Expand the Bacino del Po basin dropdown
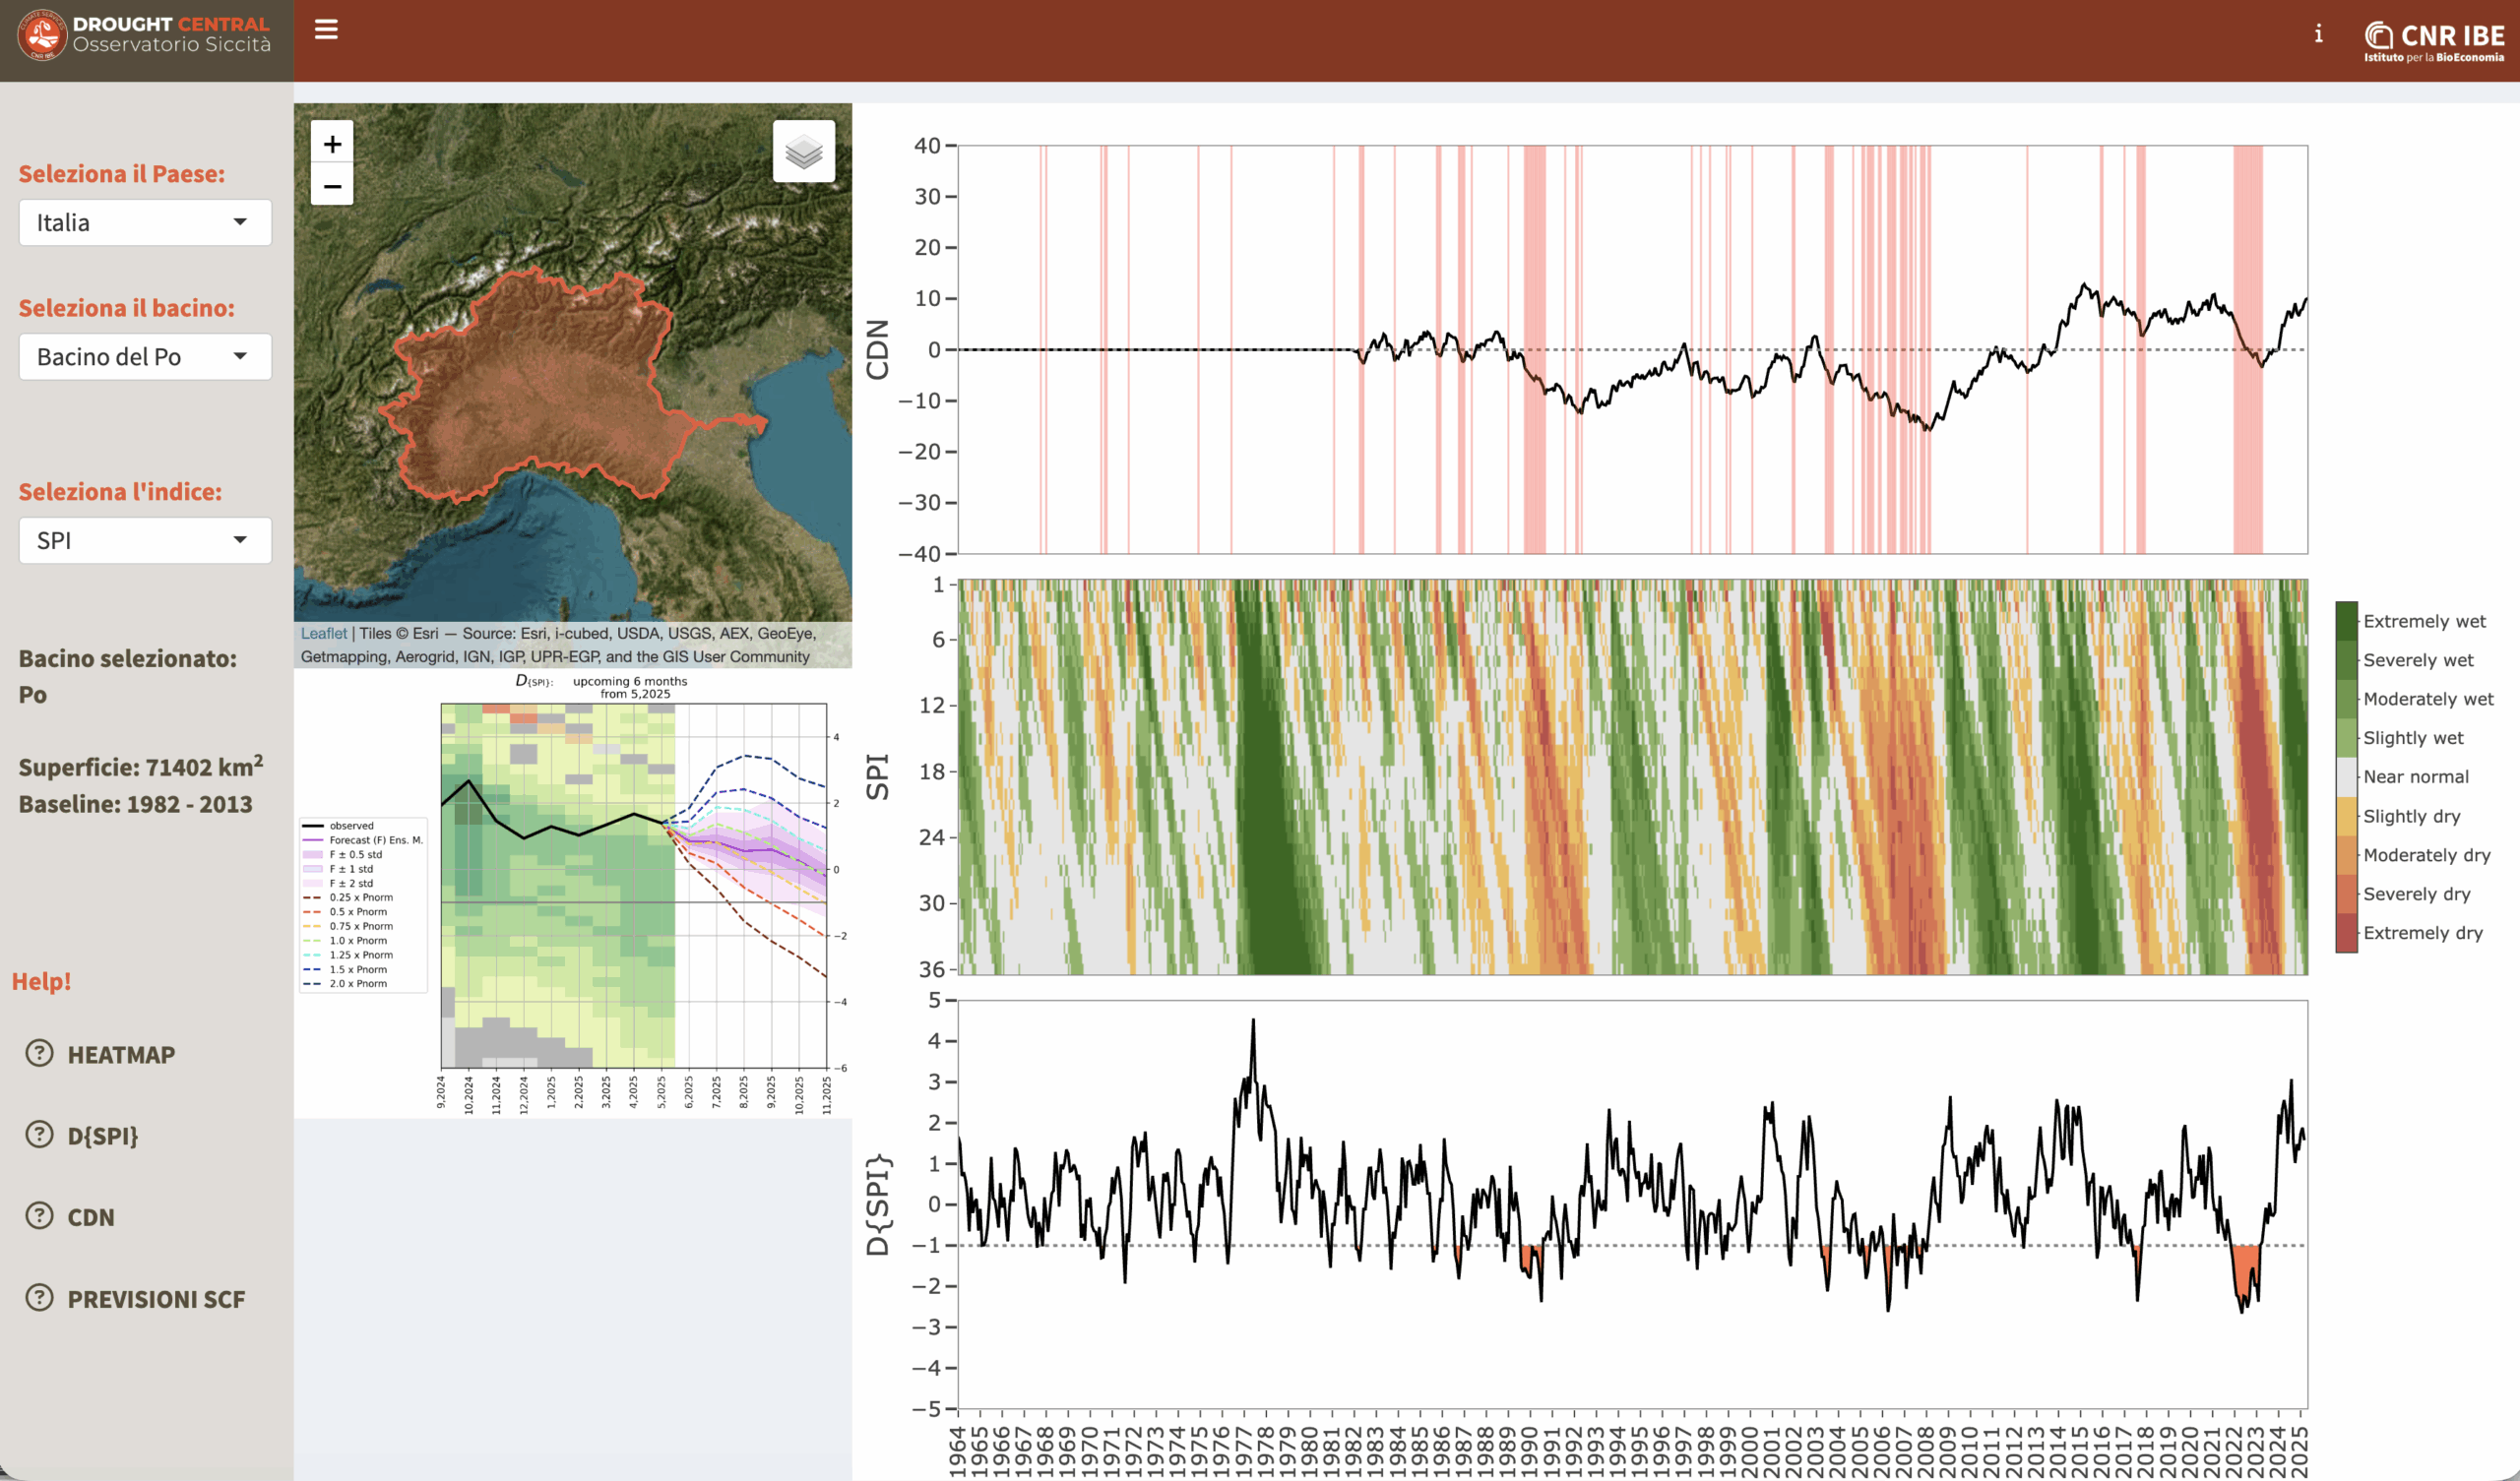 coord(145,357)
